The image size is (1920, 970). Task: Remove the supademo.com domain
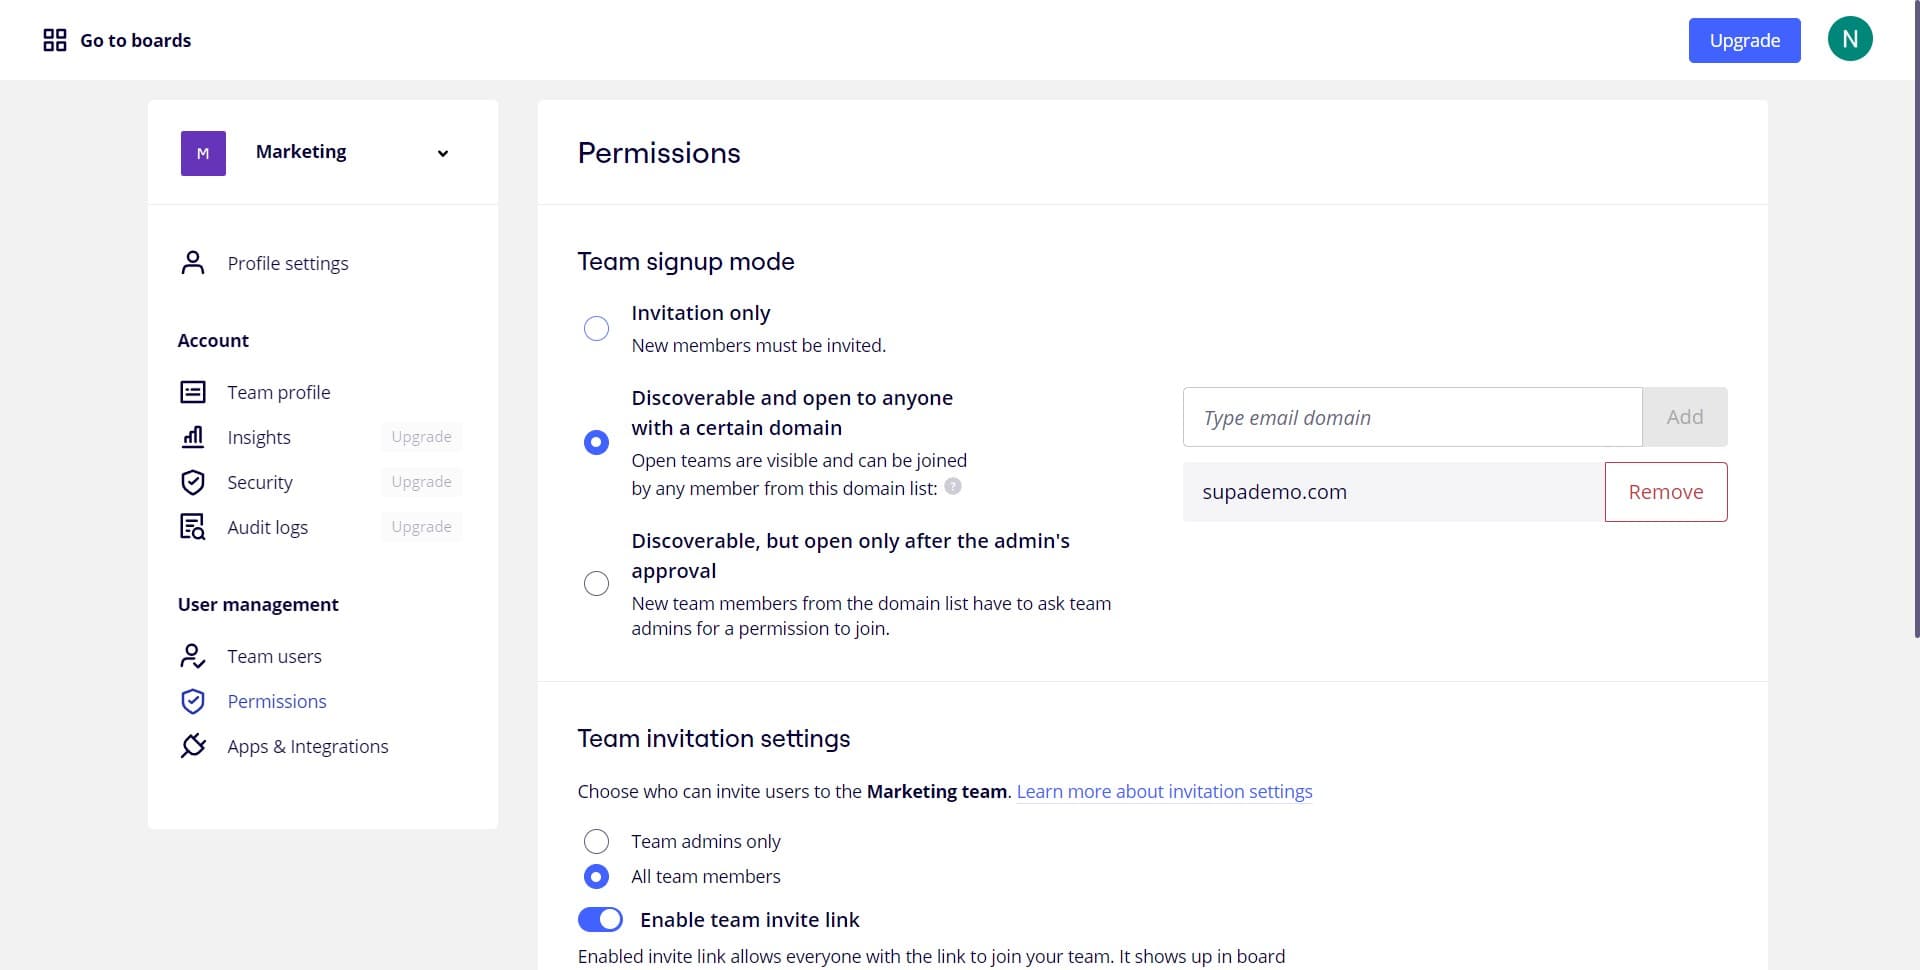point(1665,491)
